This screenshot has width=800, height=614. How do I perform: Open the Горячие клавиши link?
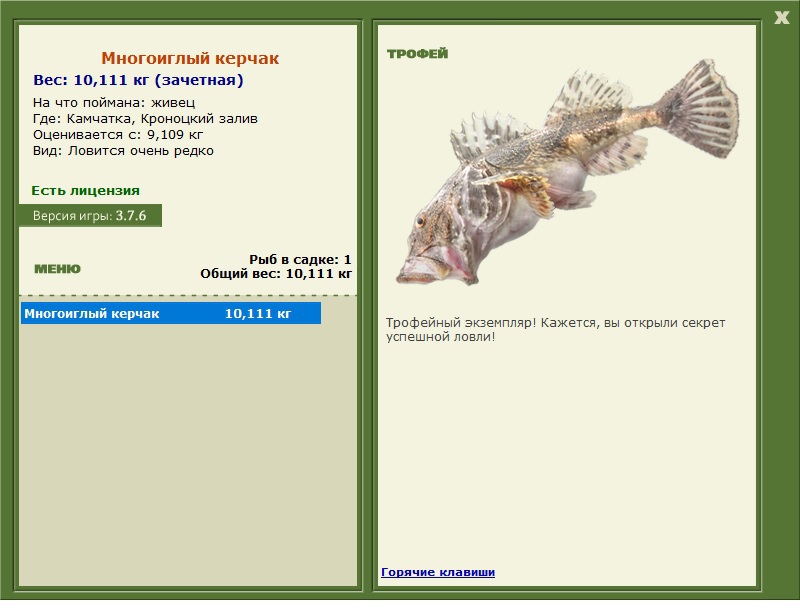[438, 572]
